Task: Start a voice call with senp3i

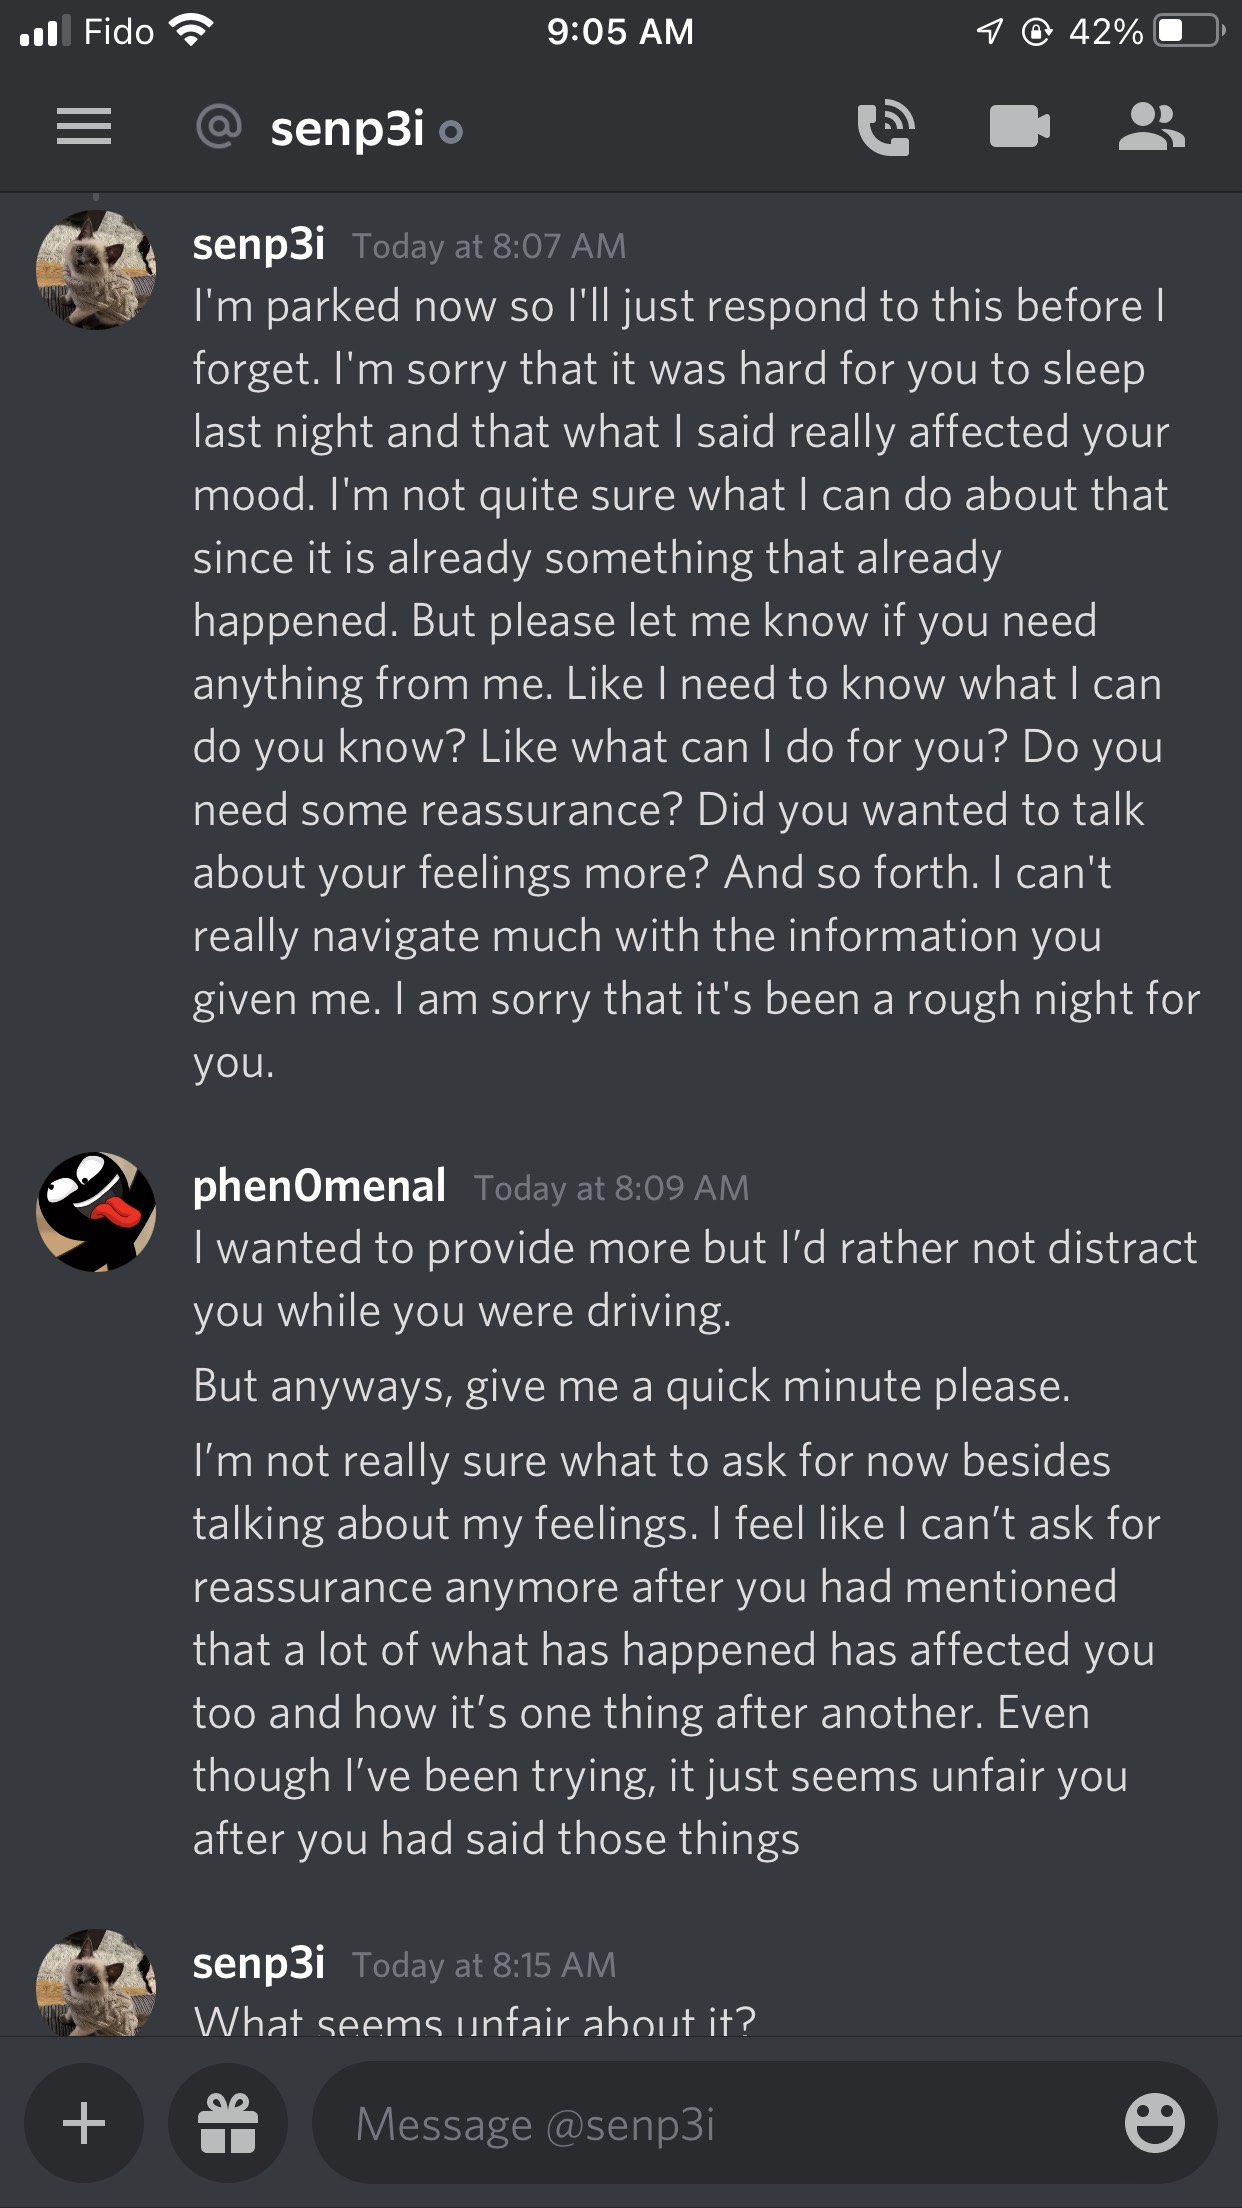Action: (886, 128)
